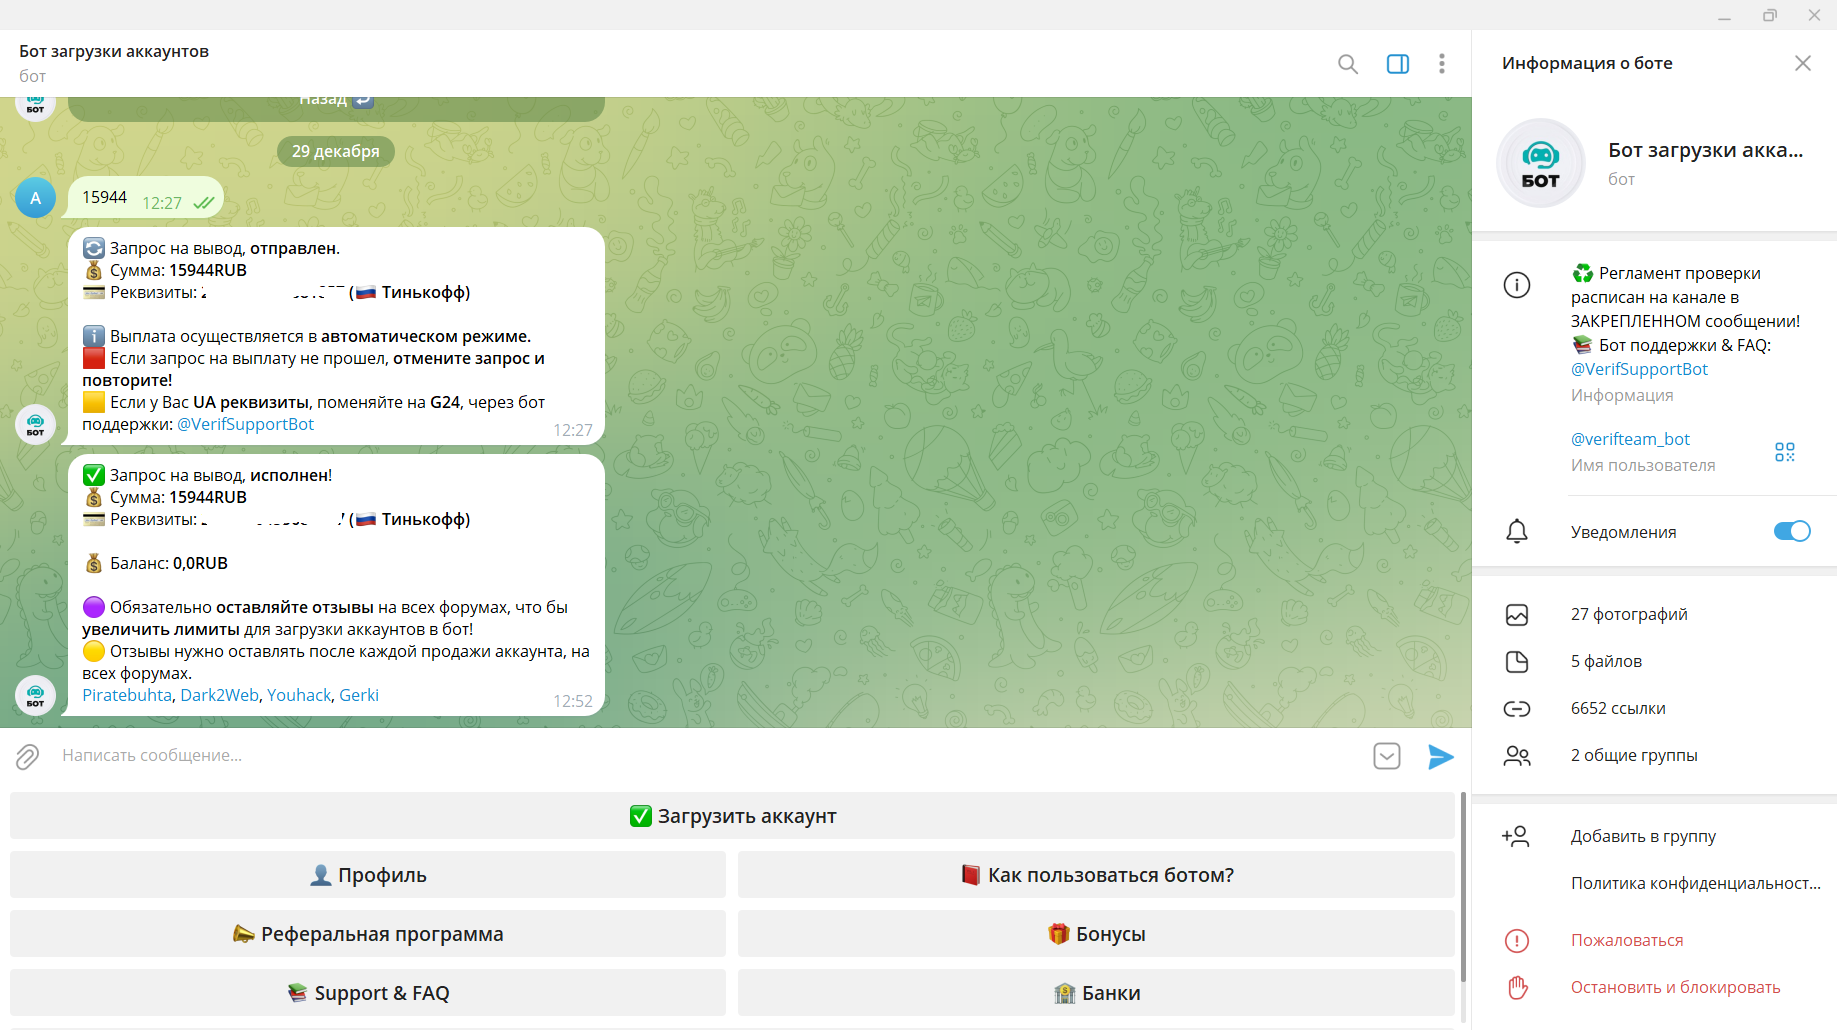Screen dimensions: 1837x1030
Task: Hide the bot keyboard via command icon
Action: tap(1386, 756)
